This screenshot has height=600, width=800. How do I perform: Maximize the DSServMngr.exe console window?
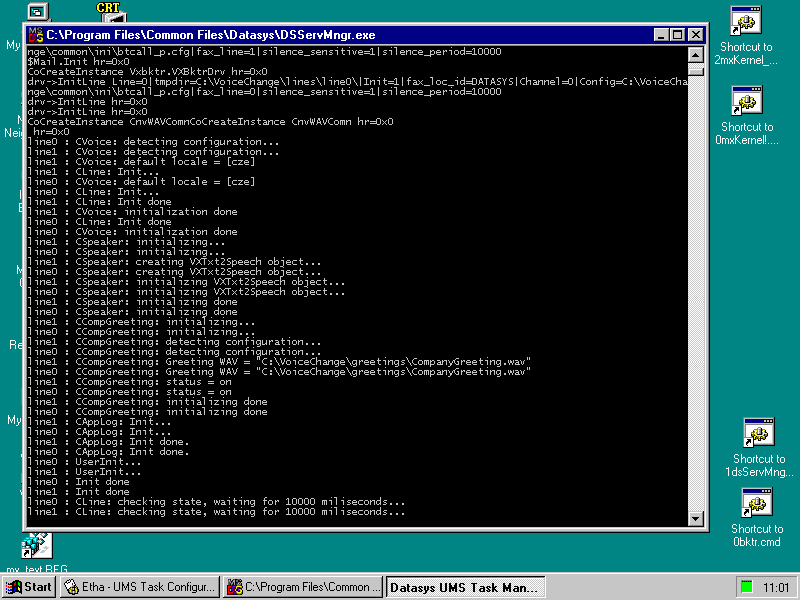(x=678, y=35)
